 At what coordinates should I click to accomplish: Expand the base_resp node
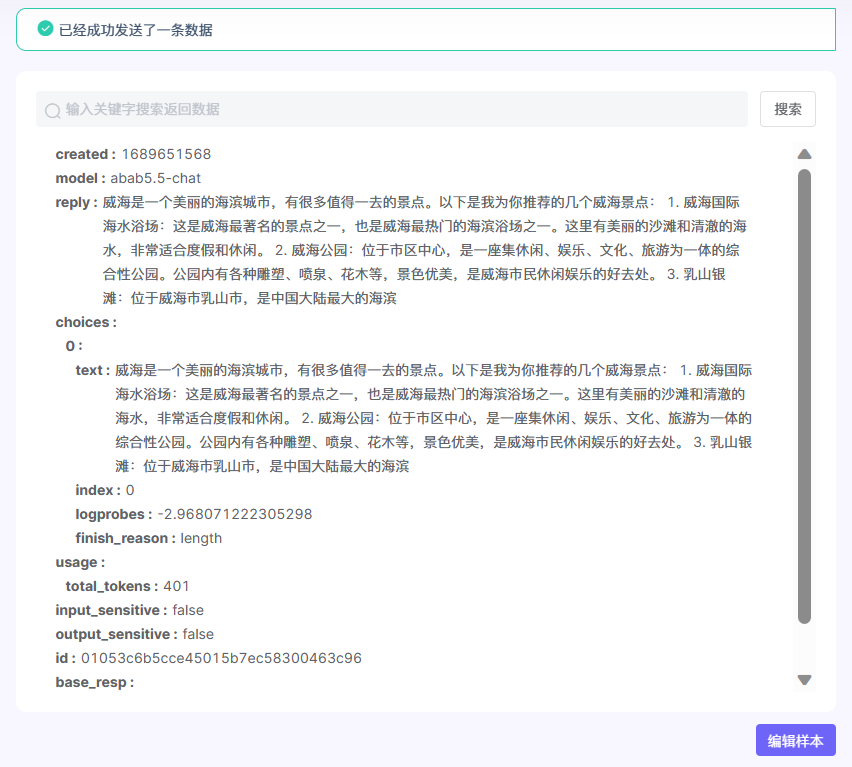point(92,682)
